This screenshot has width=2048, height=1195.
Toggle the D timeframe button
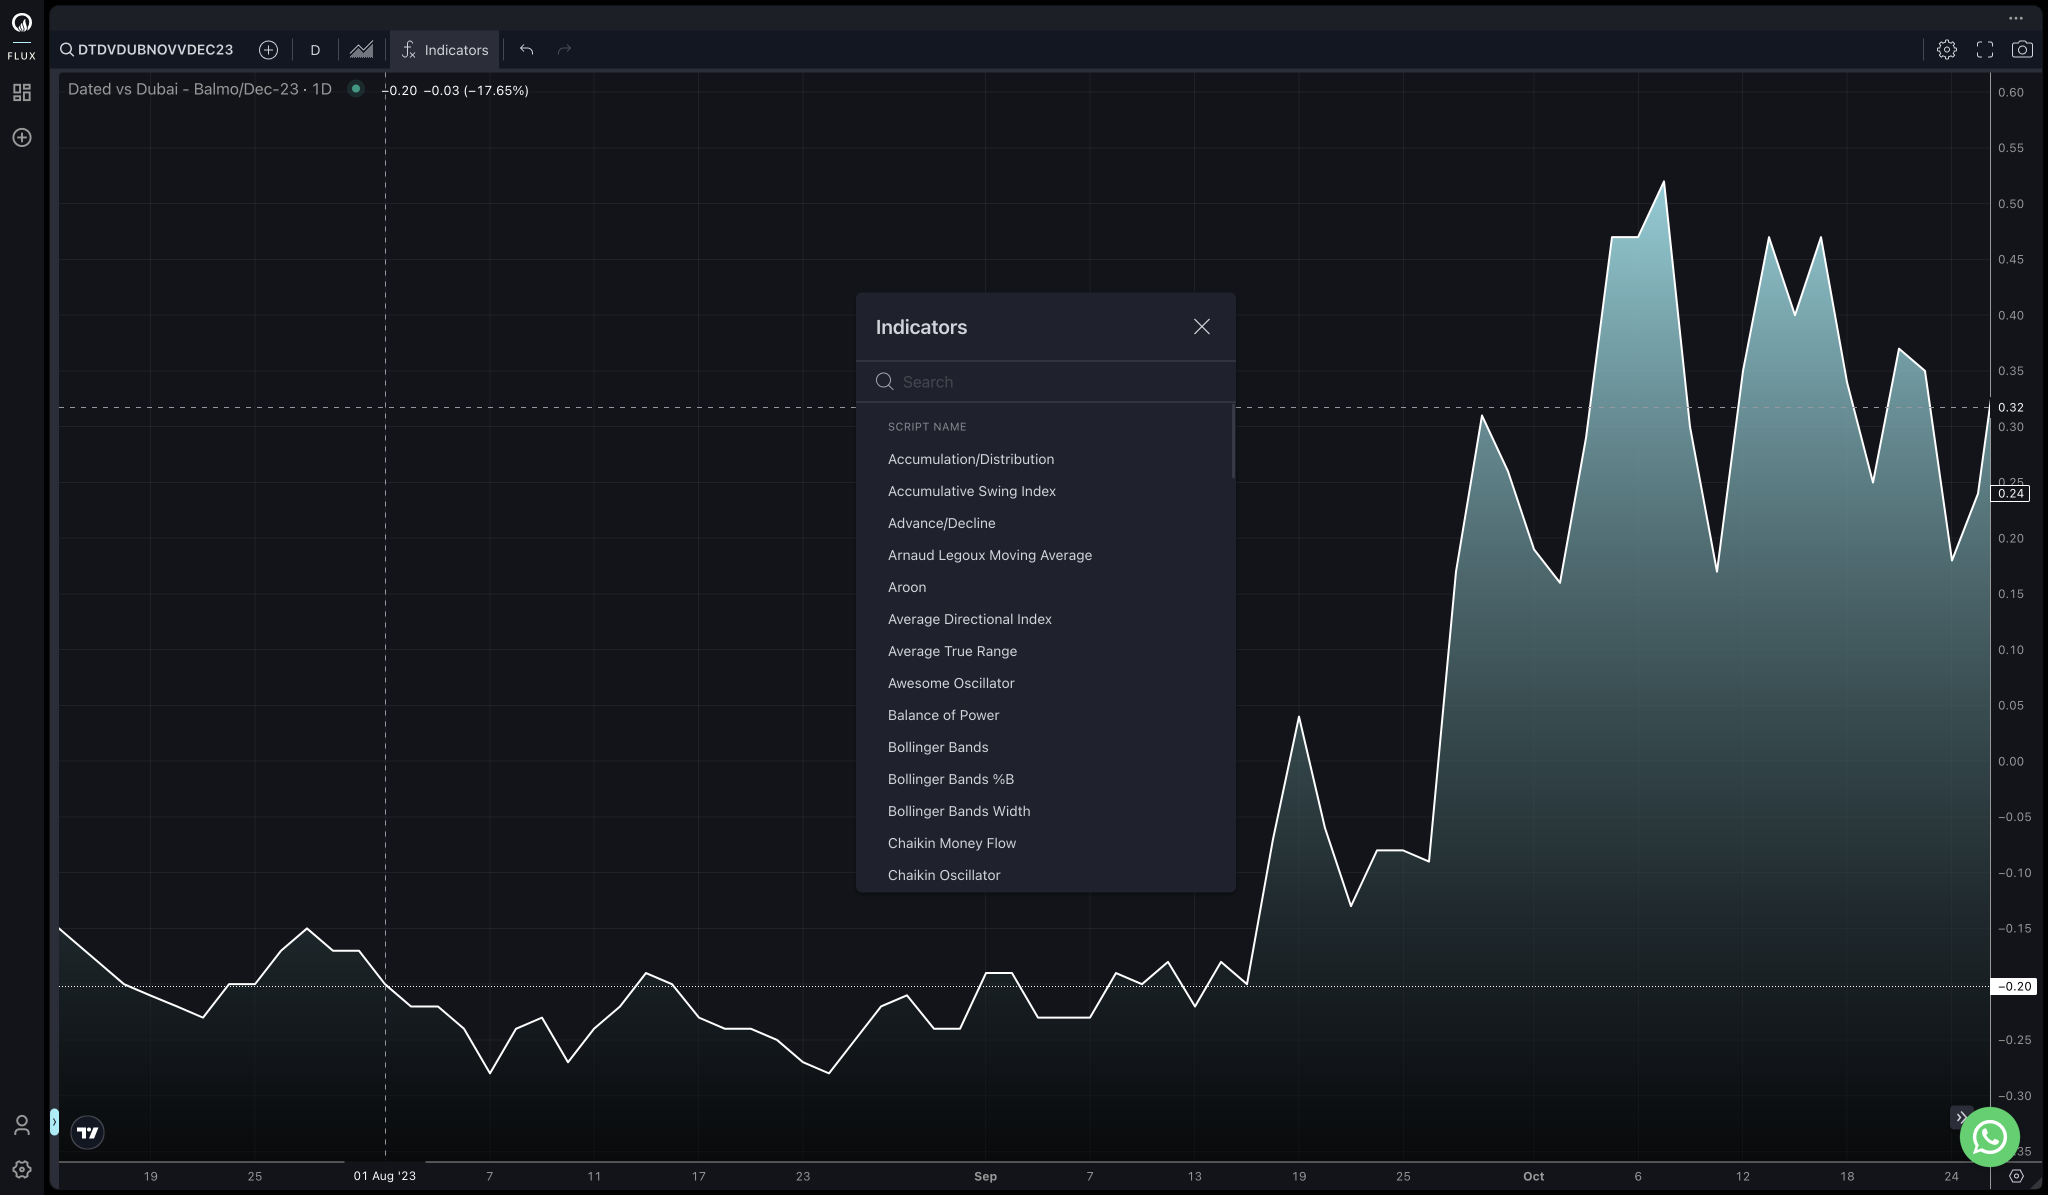click(x=314, y=50)
